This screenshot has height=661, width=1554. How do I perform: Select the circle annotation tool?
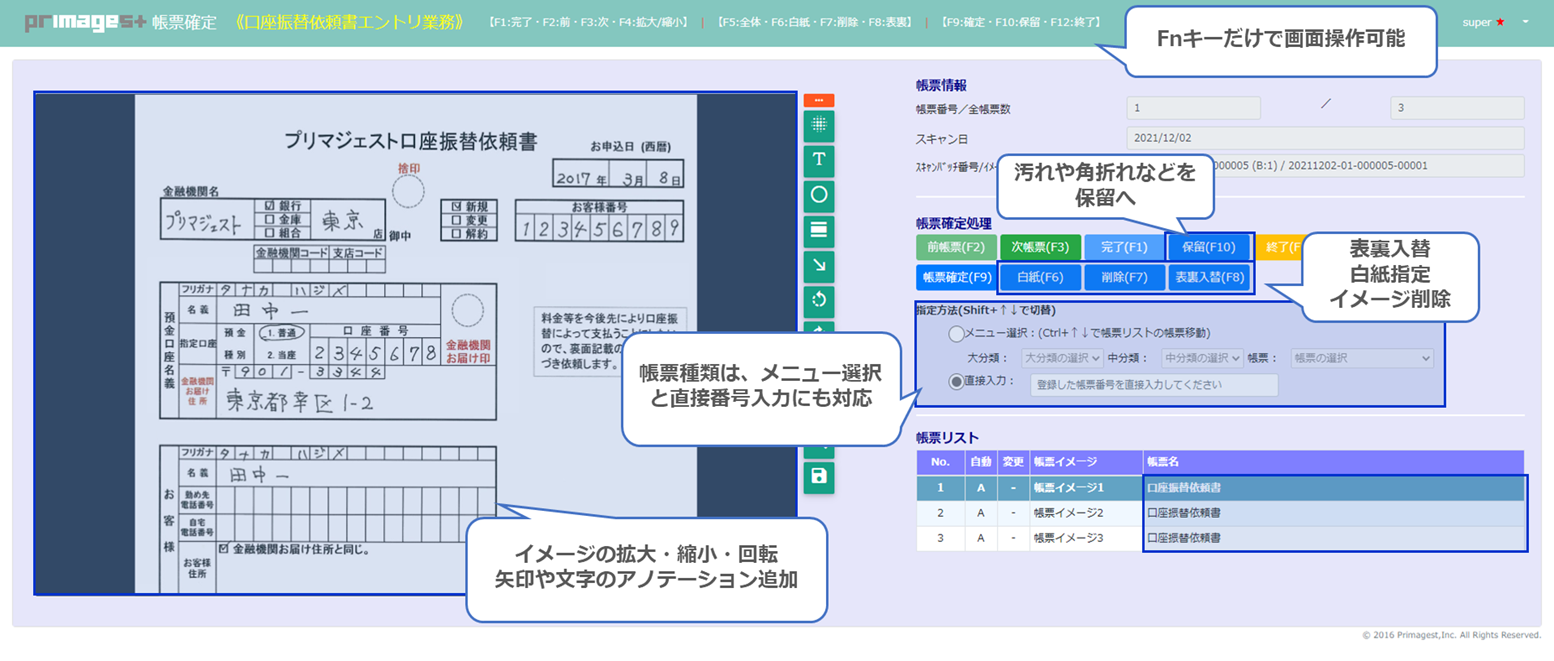819,194
